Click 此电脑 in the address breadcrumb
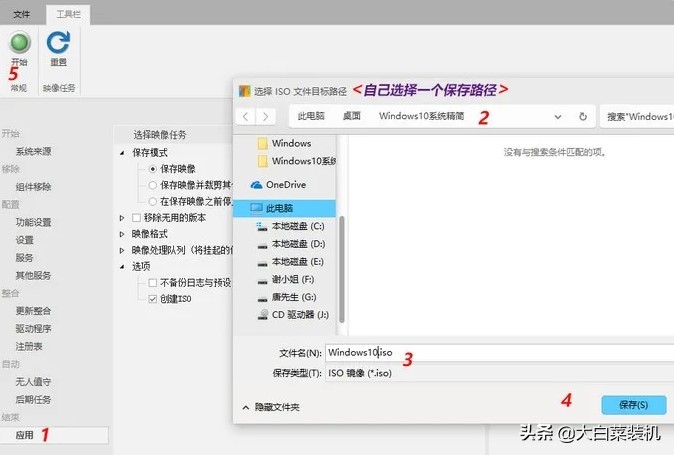The width and height of the screenshot is (674, 455). 311,116
